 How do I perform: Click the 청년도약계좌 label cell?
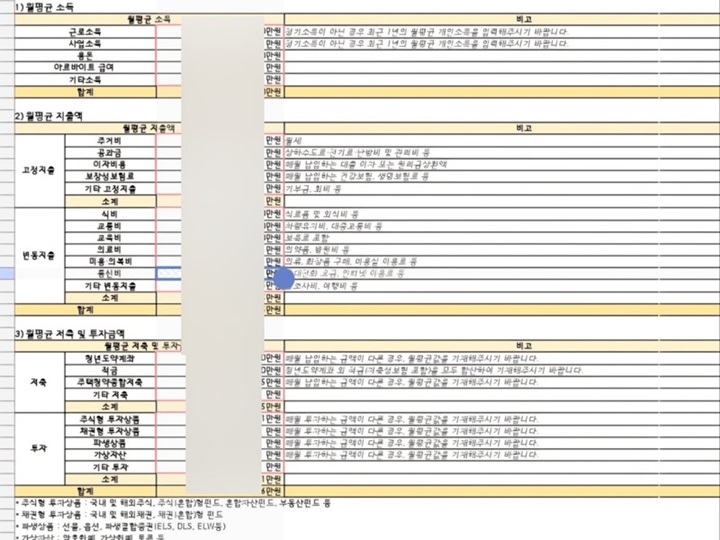pyautogui.click(x=110, y=358)
